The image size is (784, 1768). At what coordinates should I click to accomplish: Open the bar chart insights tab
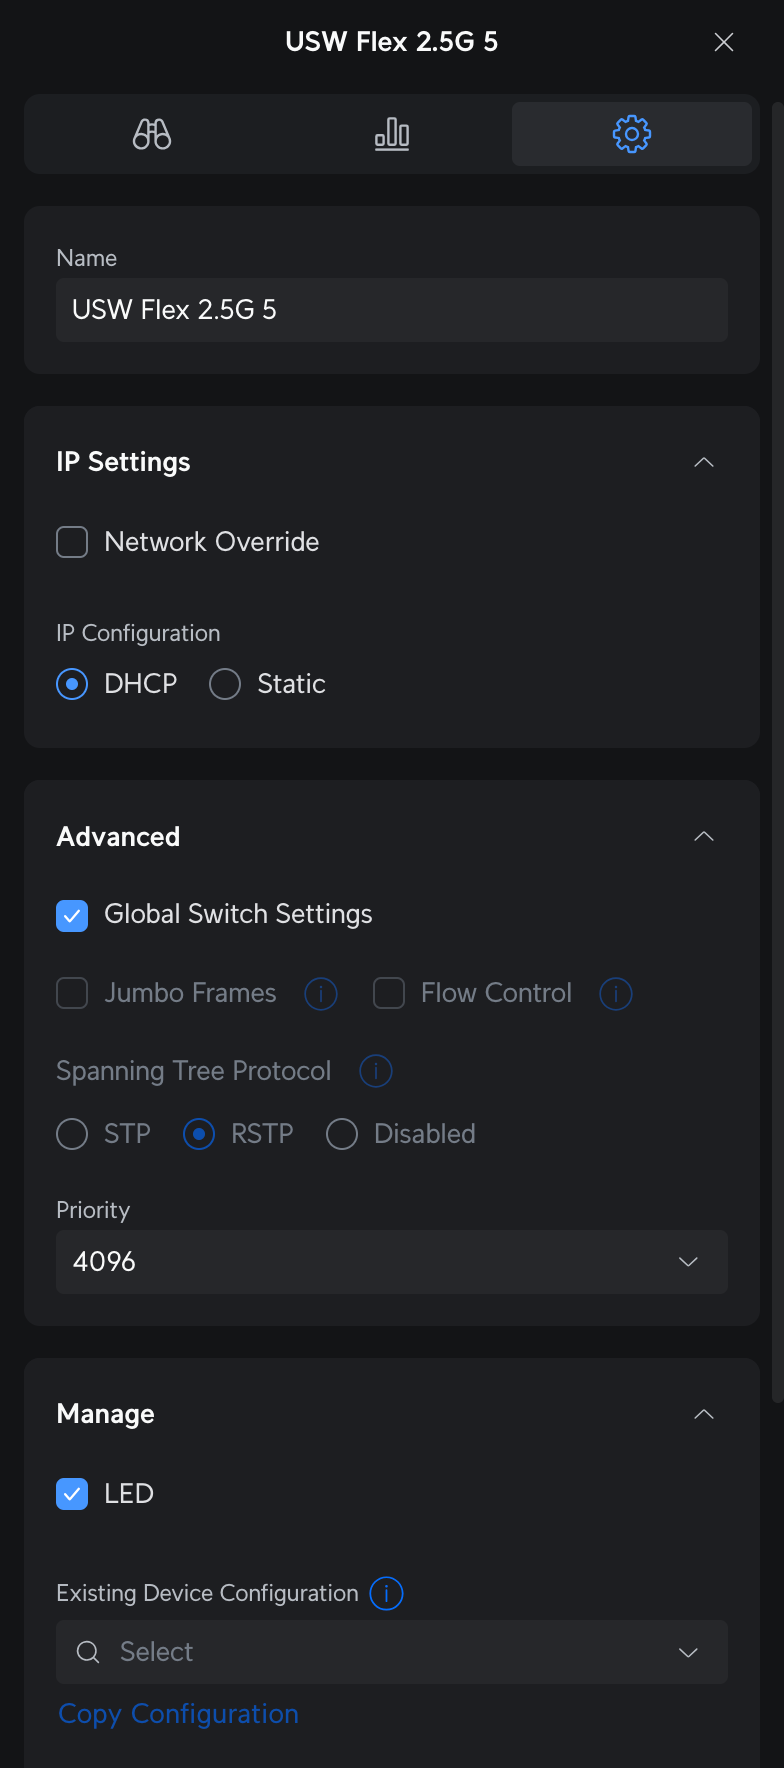coord(392,134)
